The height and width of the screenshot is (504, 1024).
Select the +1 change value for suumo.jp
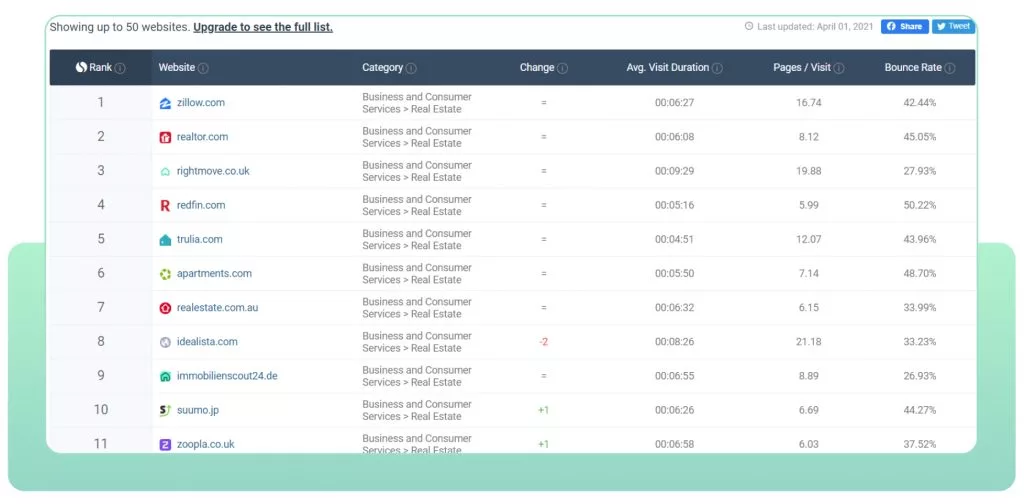(543, 410)
